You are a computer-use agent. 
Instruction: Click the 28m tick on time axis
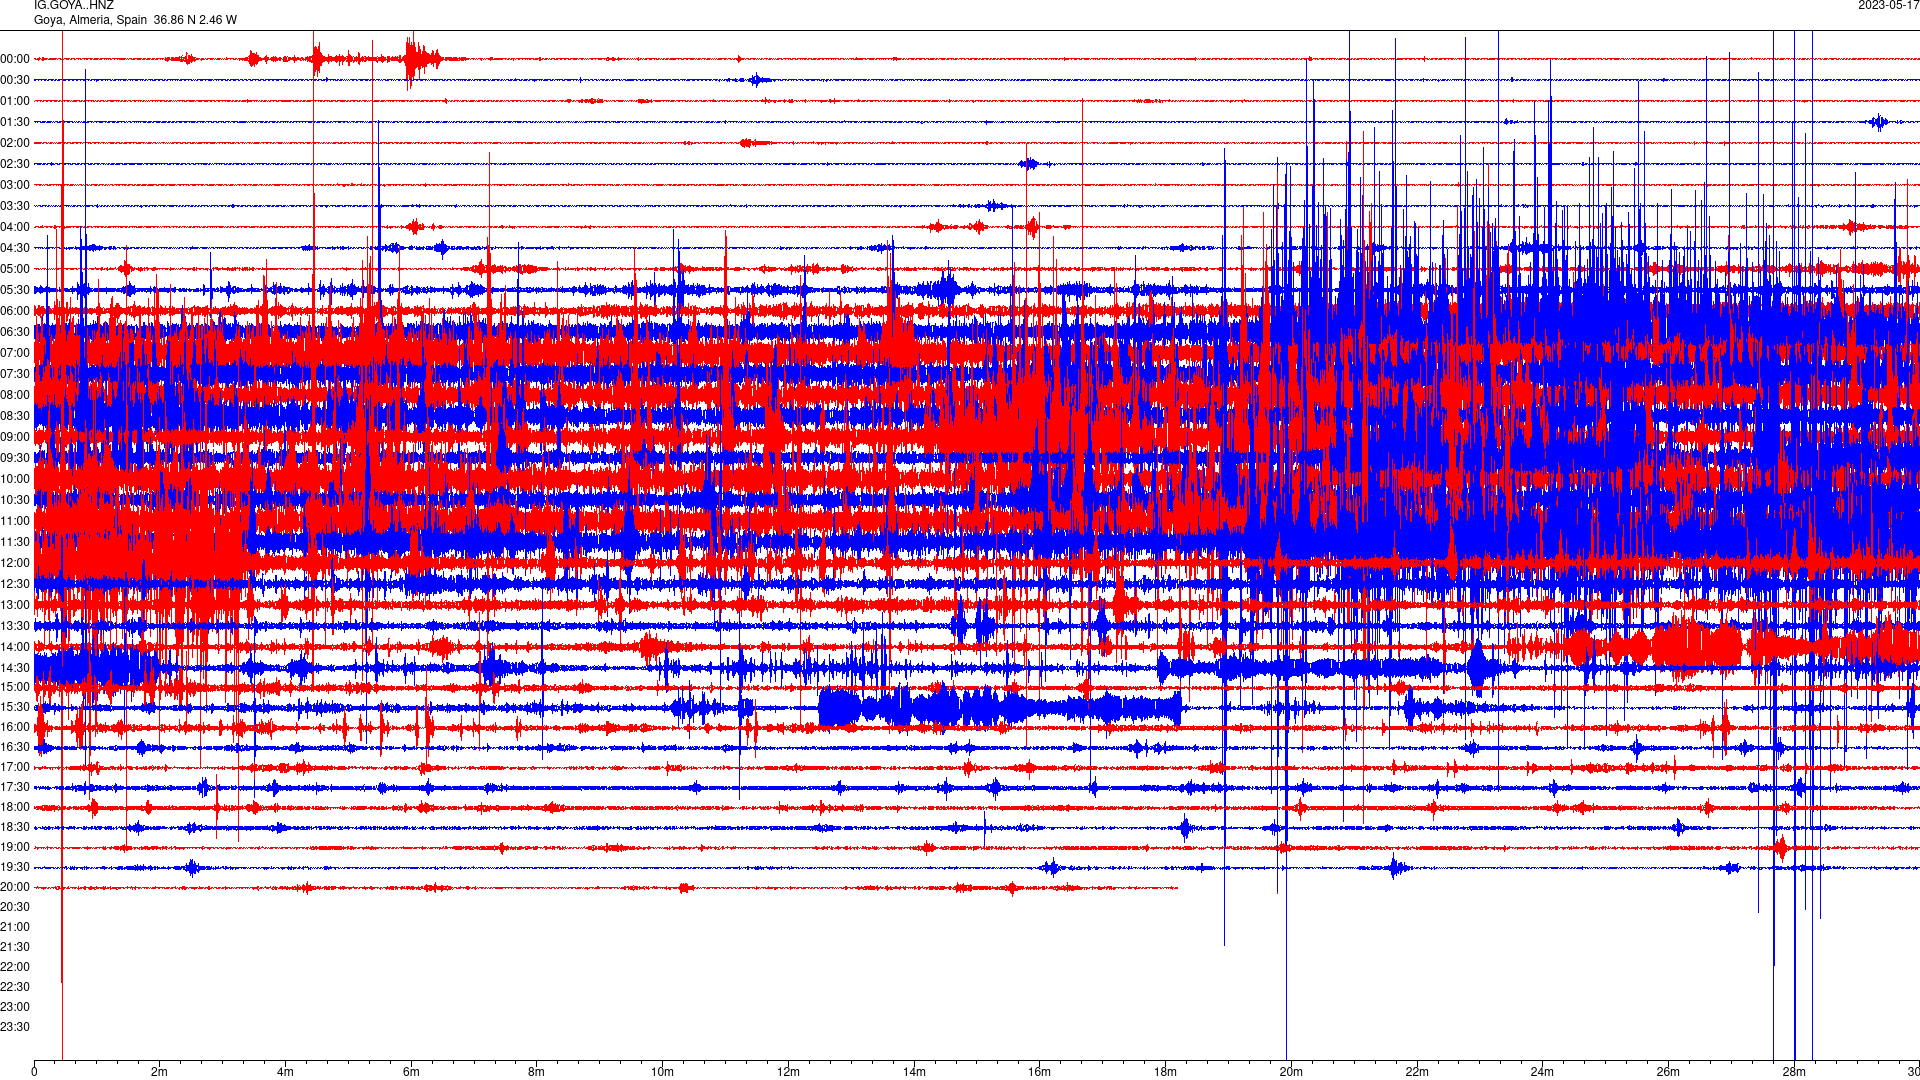click(1794, 1072)
